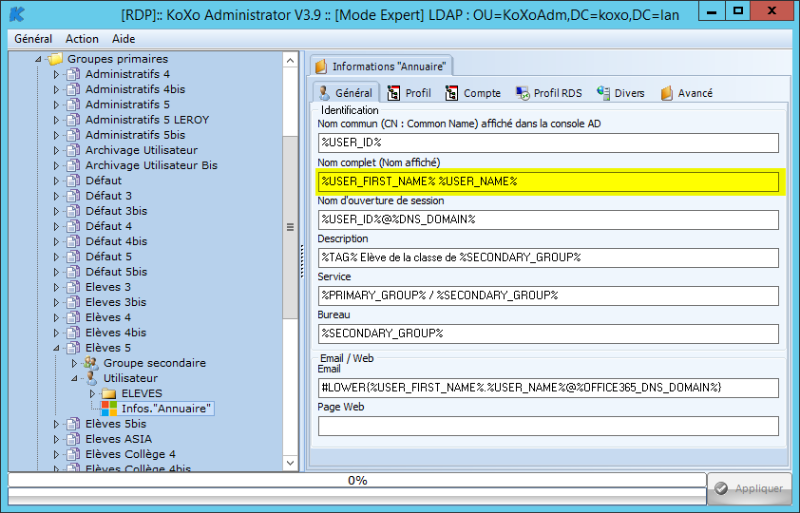Click the empty Page Web field

(548, 426)
